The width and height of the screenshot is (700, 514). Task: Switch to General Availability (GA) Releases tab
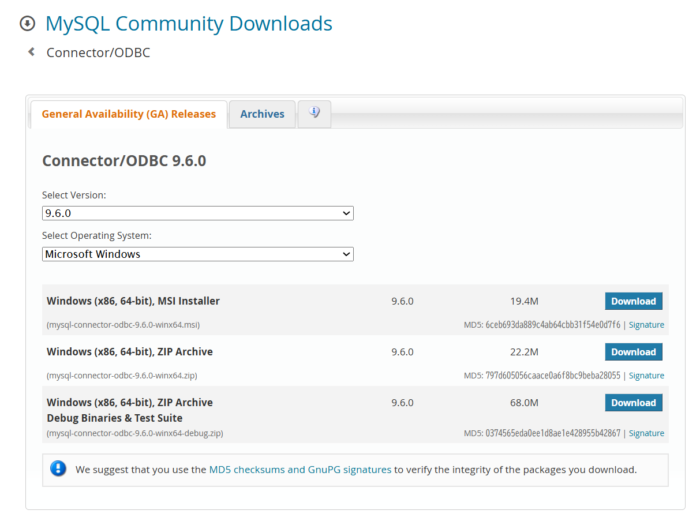click(x=128, y=114)
